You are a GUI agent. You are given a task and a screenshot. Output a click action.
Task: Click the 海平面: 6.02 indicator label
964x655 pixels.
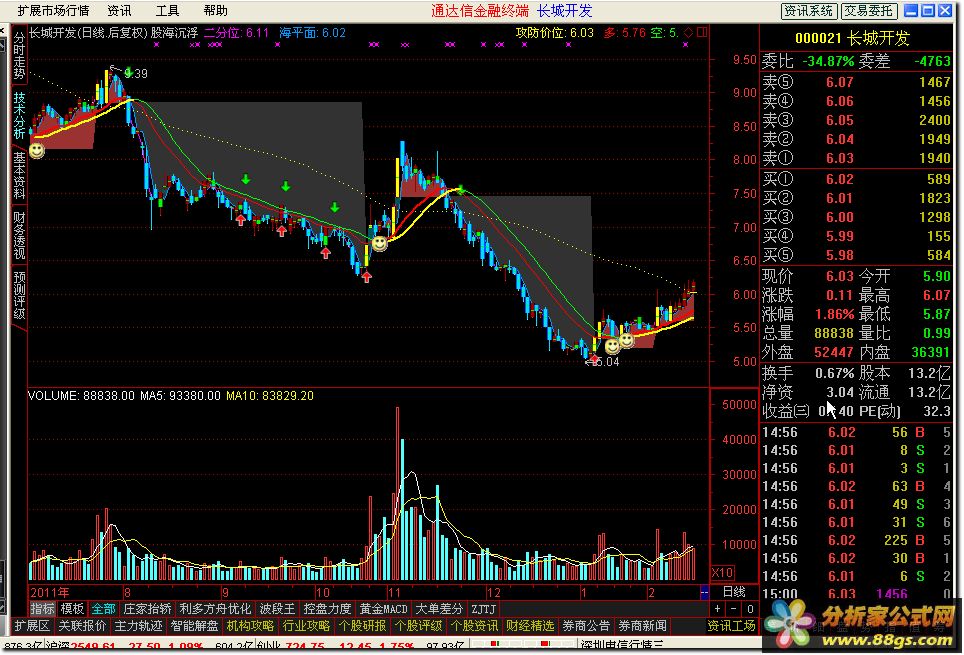pyautogui.click(x=312, y=33)
